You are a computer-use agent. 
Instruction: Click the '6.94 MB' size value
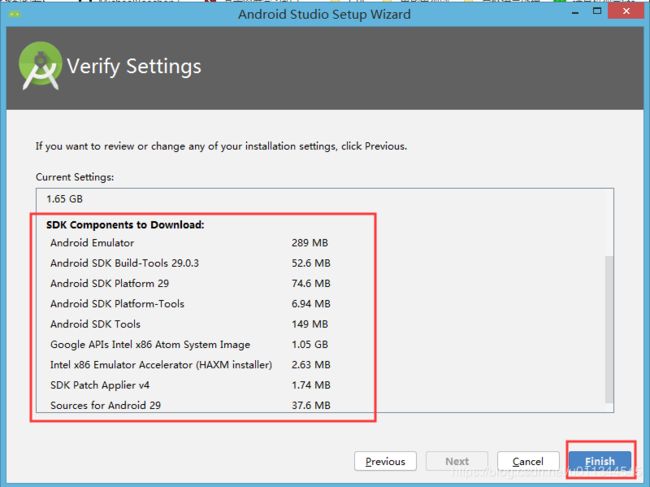(x=311, y=304)
